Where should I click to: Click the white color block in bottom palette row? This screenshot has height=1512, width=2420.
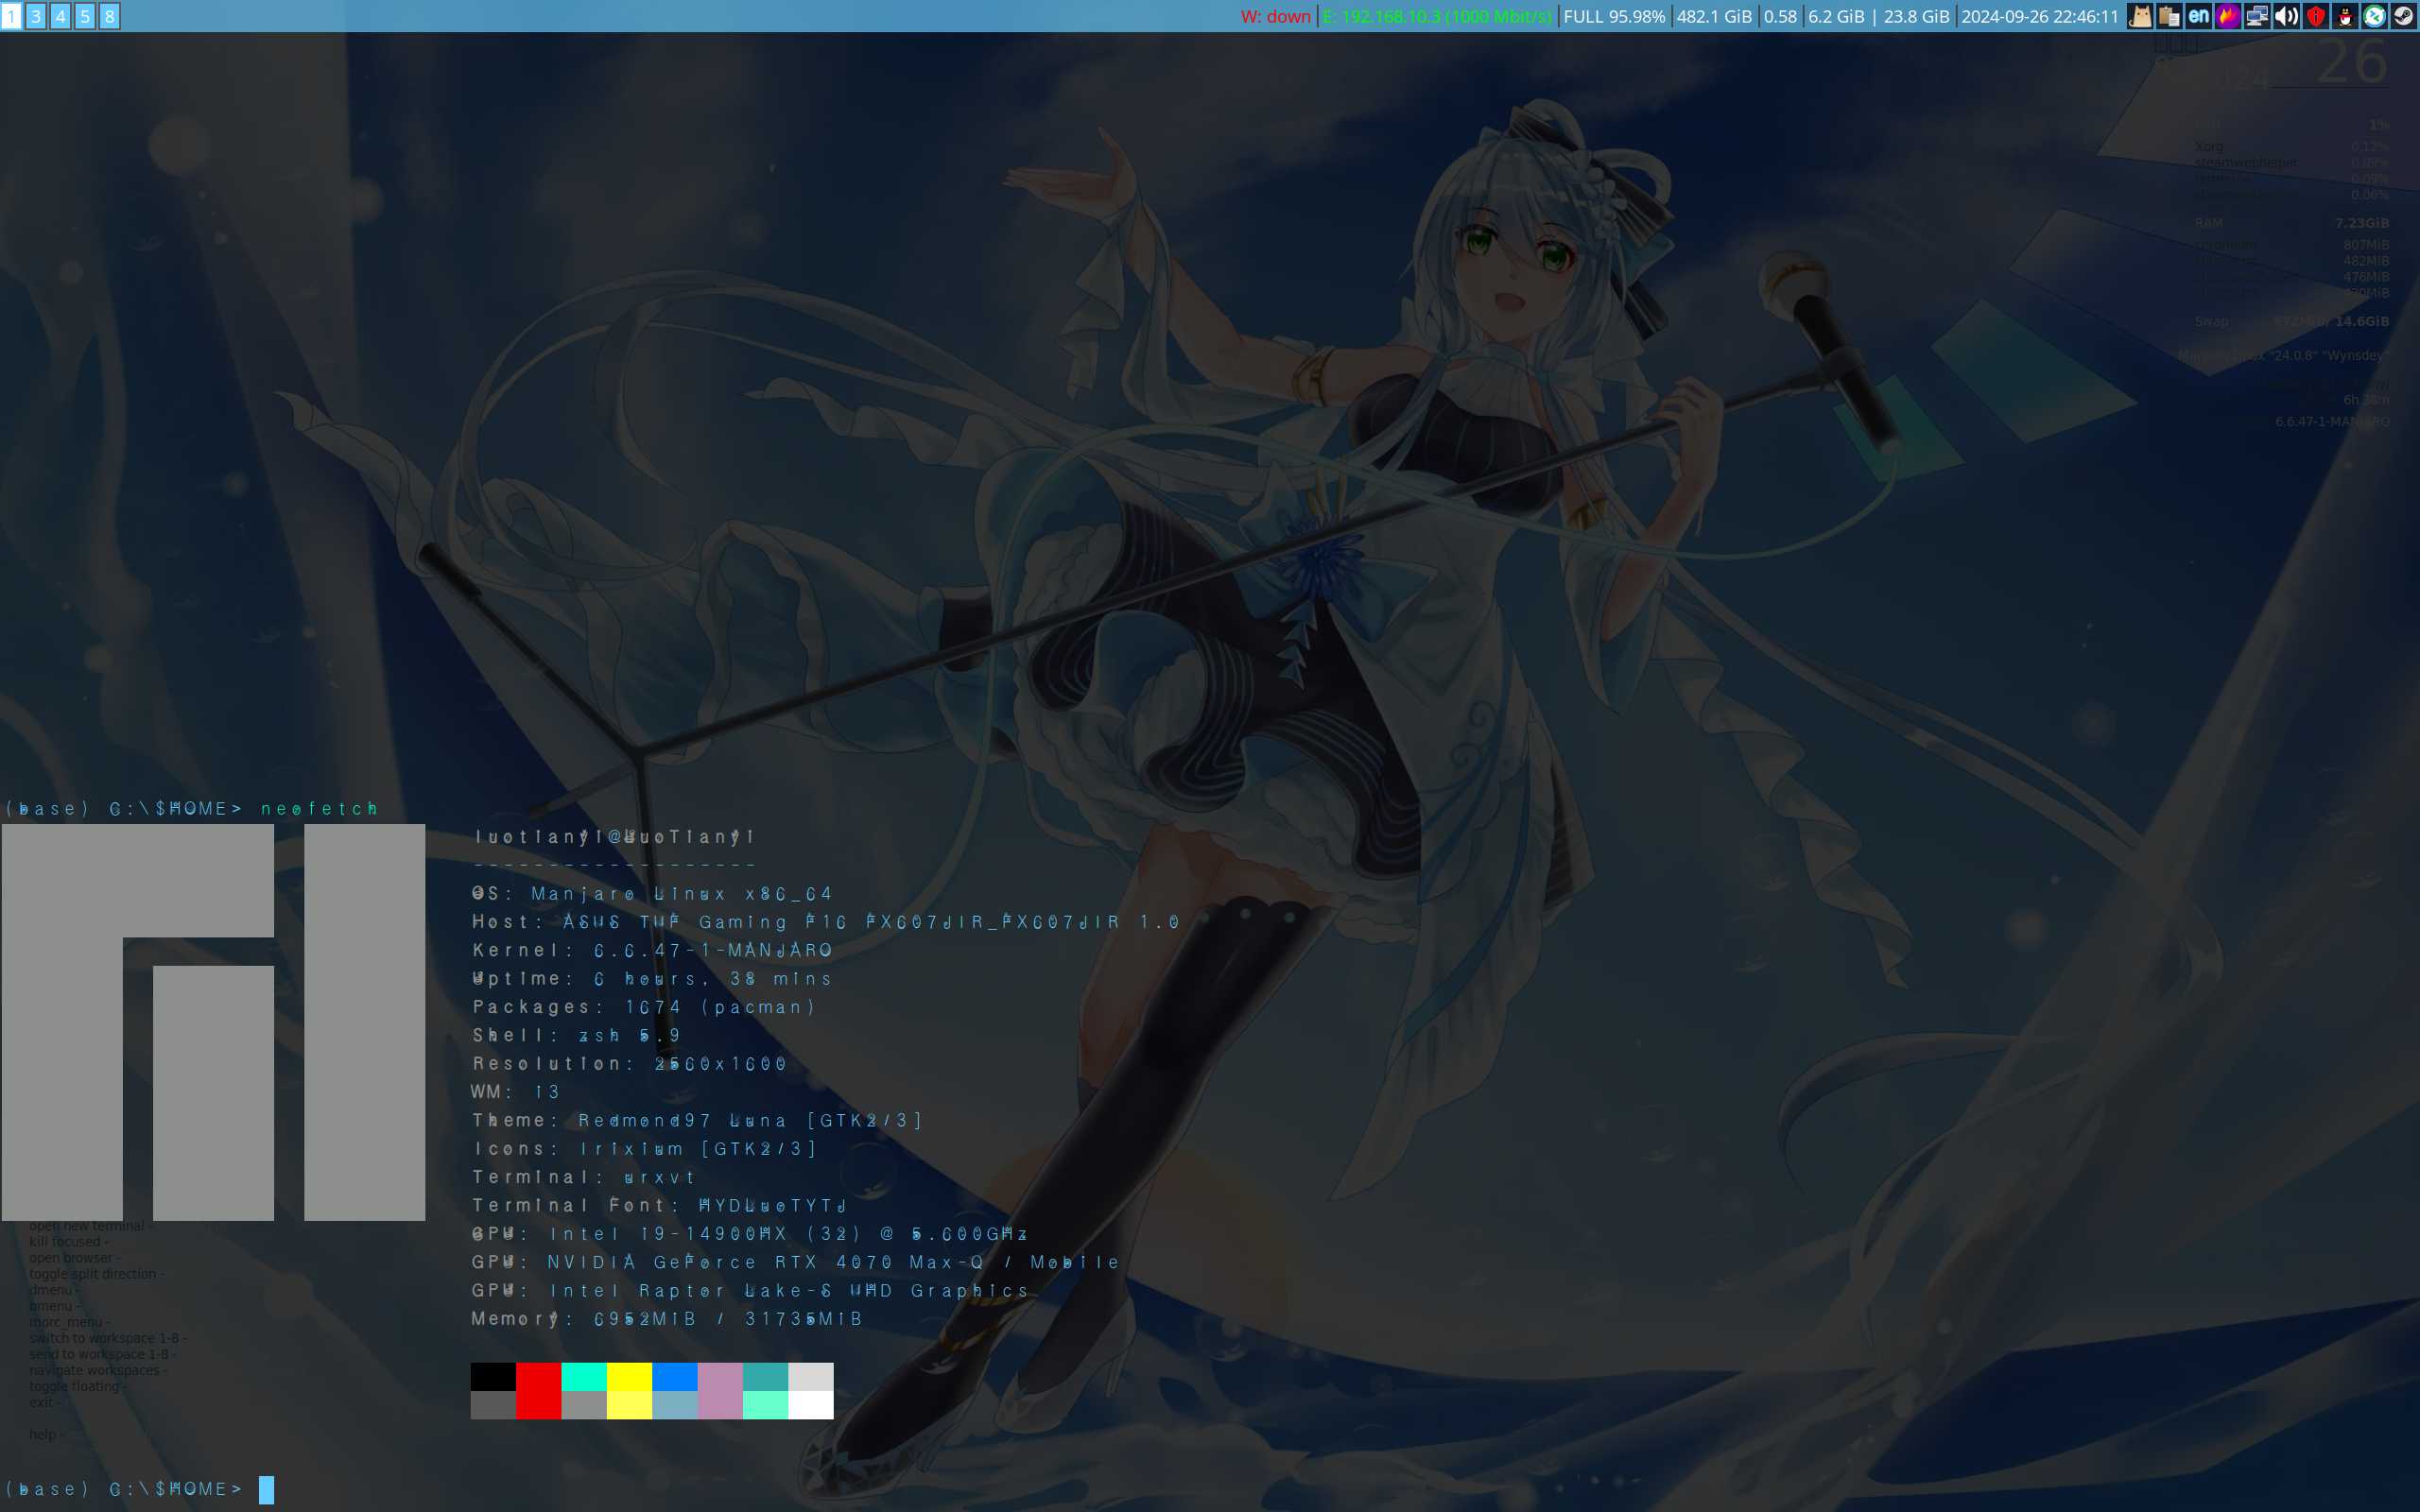pos(810,1405)
